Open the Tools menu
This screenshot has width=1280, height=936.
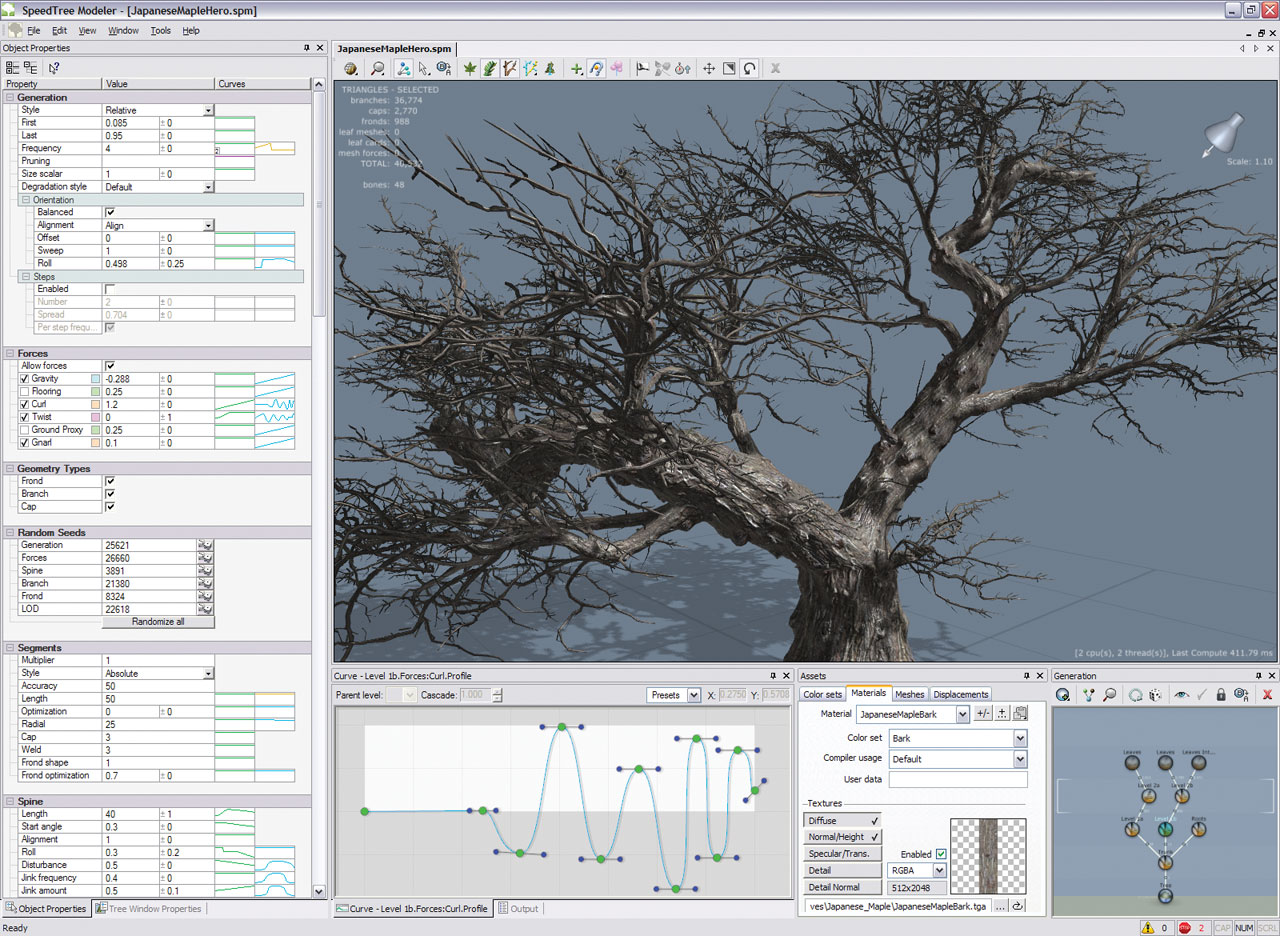coord(160,31)
